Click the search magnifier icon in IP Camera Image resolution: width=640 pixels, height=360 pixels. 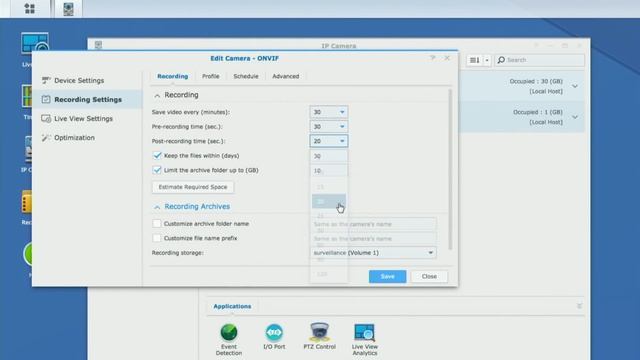click(x=501, y=60)
